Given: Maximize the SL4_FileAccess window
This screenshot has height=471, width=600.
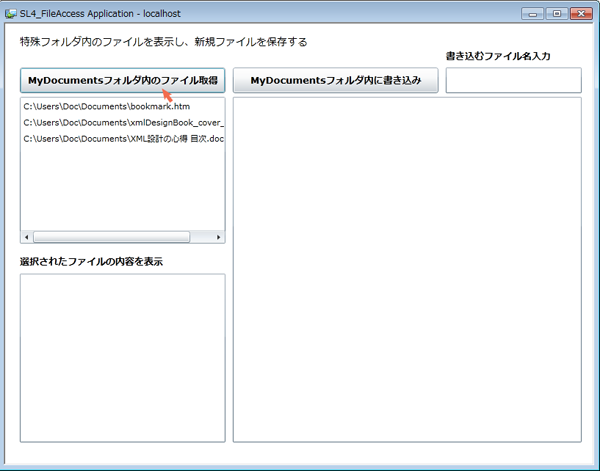Looking at the screenshot, I should click(x=557, y=14).
